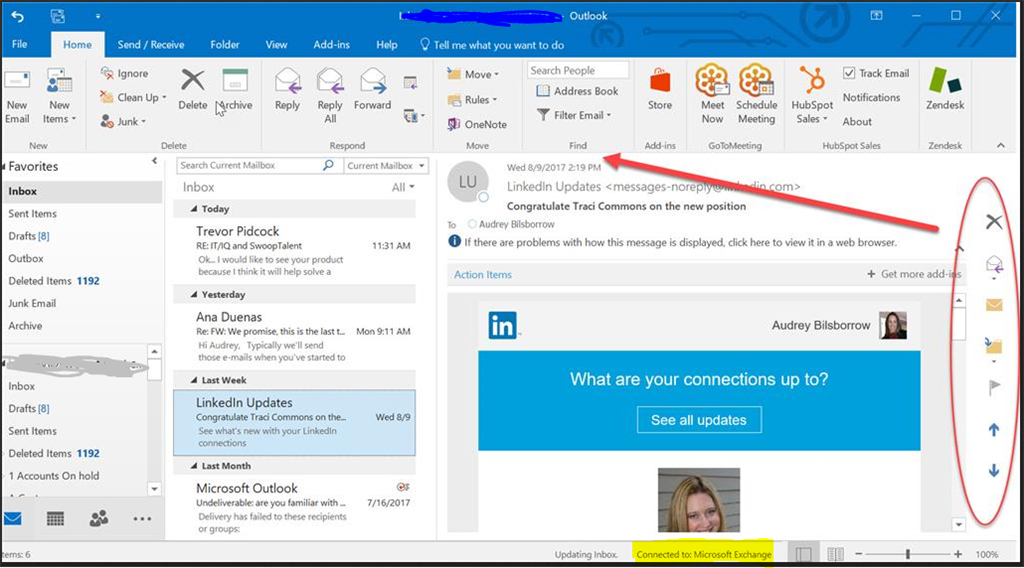
Task: Click Ignore conversation button
Action: pos(124,74)
